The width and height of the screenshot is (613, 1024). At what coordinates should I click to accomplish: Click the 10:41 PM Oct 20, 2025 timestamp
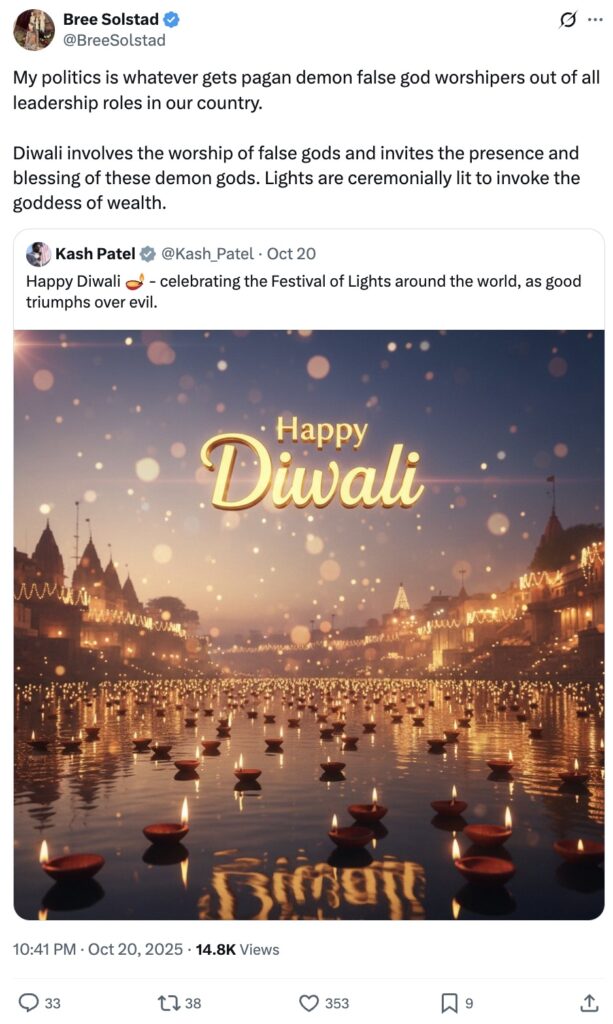click(95, 949)
